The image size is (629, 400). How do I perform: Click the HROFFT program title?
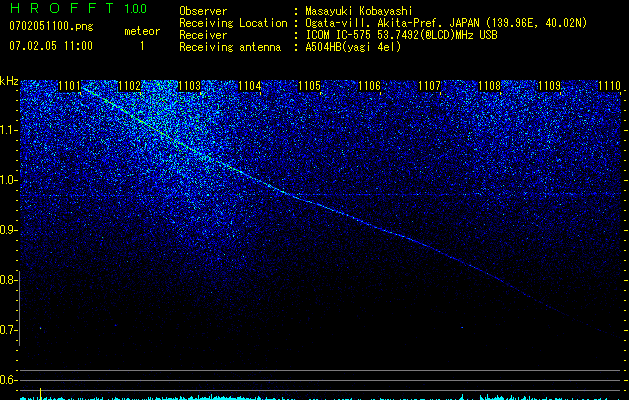pyautogui.click(x=62, y=8)
